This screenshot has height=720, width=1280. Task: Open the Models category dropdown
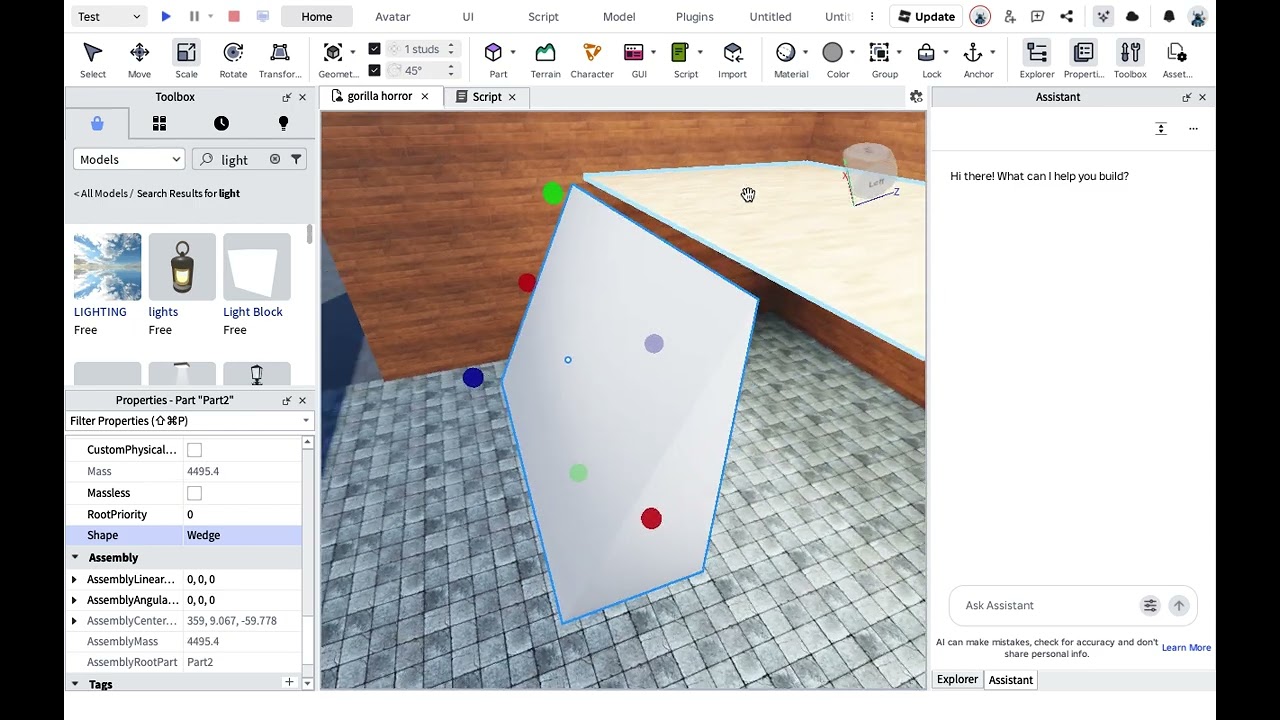129,159
